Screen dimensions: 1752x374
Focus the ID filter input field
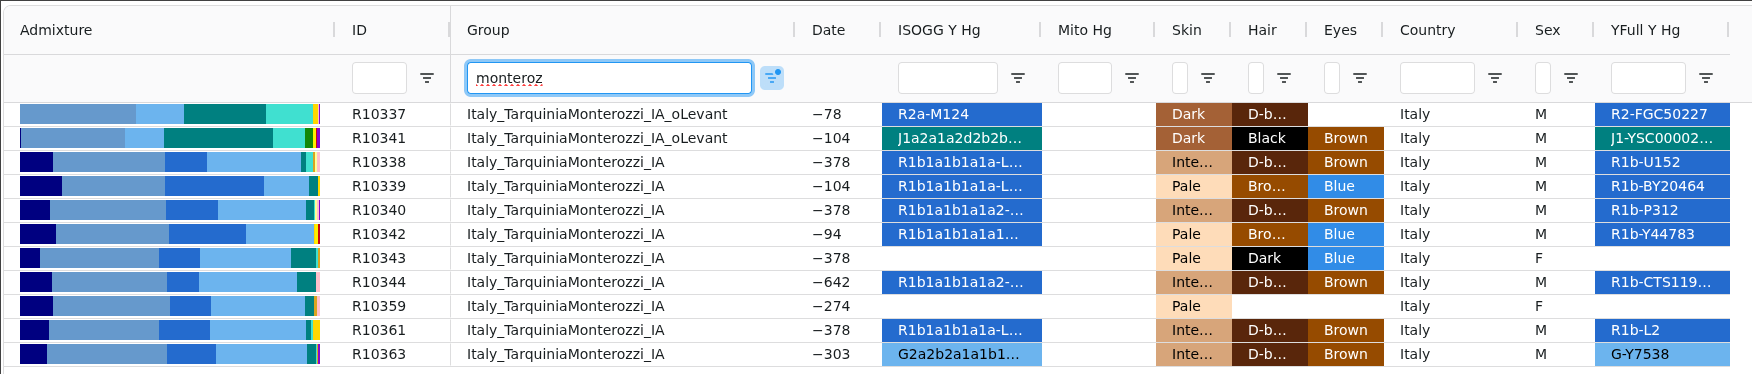coord(379,78)
